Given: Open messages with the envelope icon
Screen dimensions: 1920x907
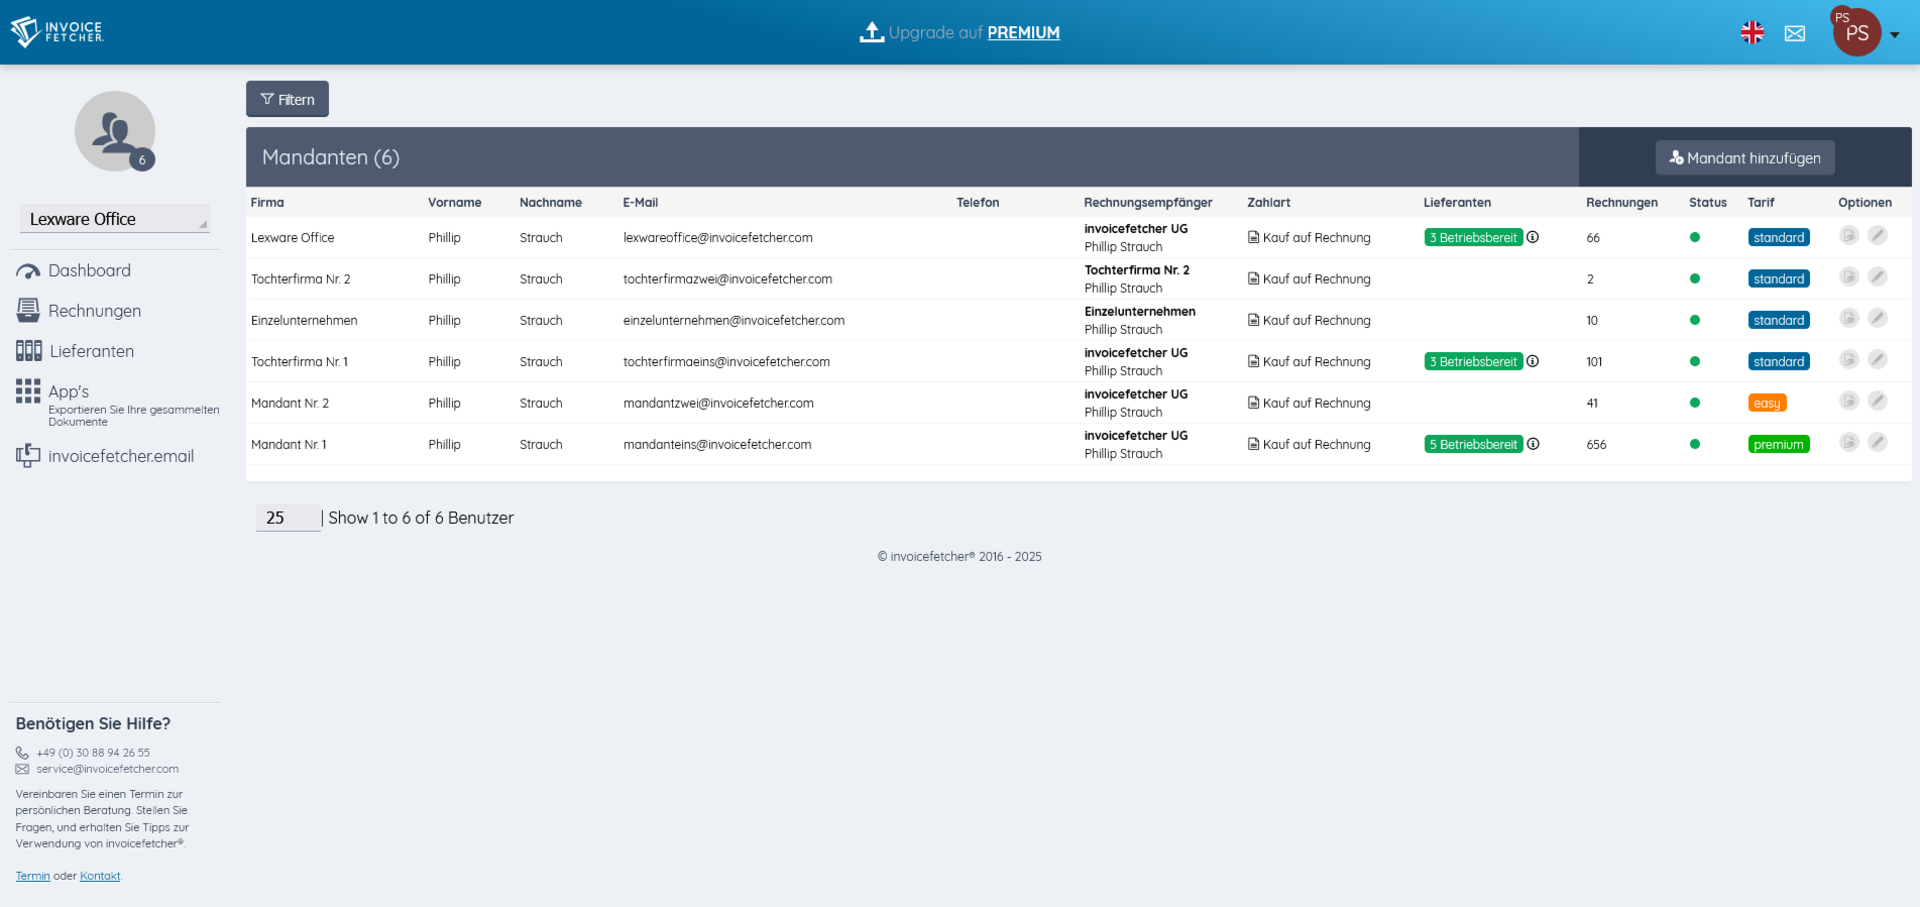Looking at the screenshot, I should [x=1795, y=33].
